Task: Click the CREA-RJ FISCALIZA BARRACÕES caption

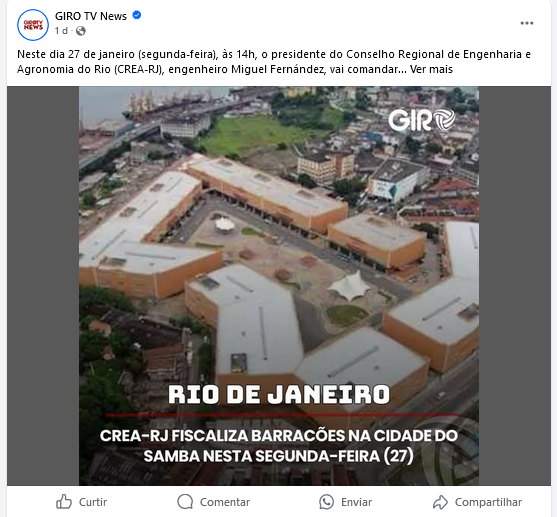Action: point(279,446)
